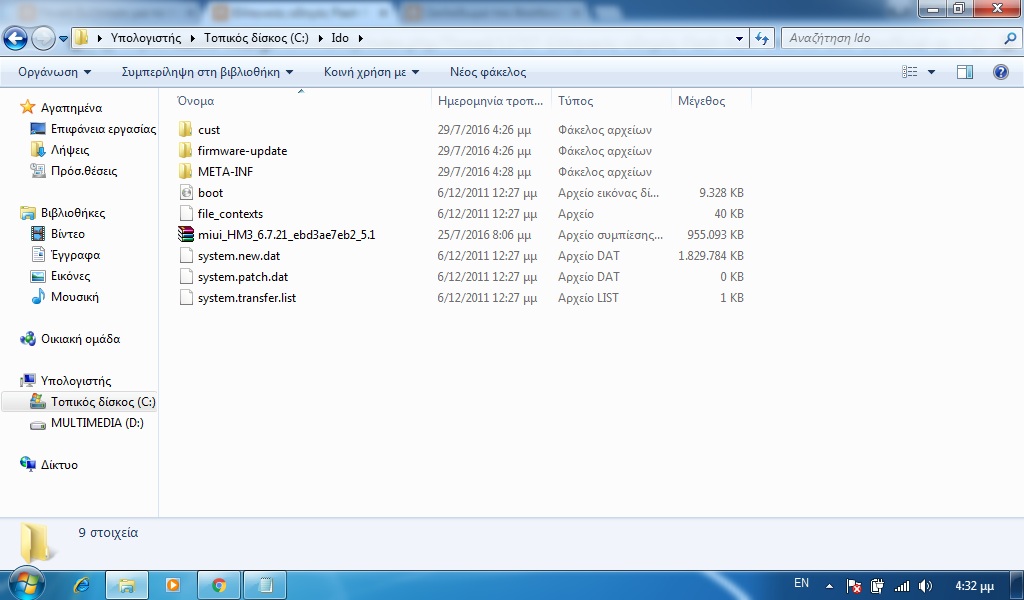Image resolution: width=1024 pixels, height=600 pixels.
Task: Open 'Συμπερίληψη στη βιβλιοθήκη' menu
Action: pos(207,72)
